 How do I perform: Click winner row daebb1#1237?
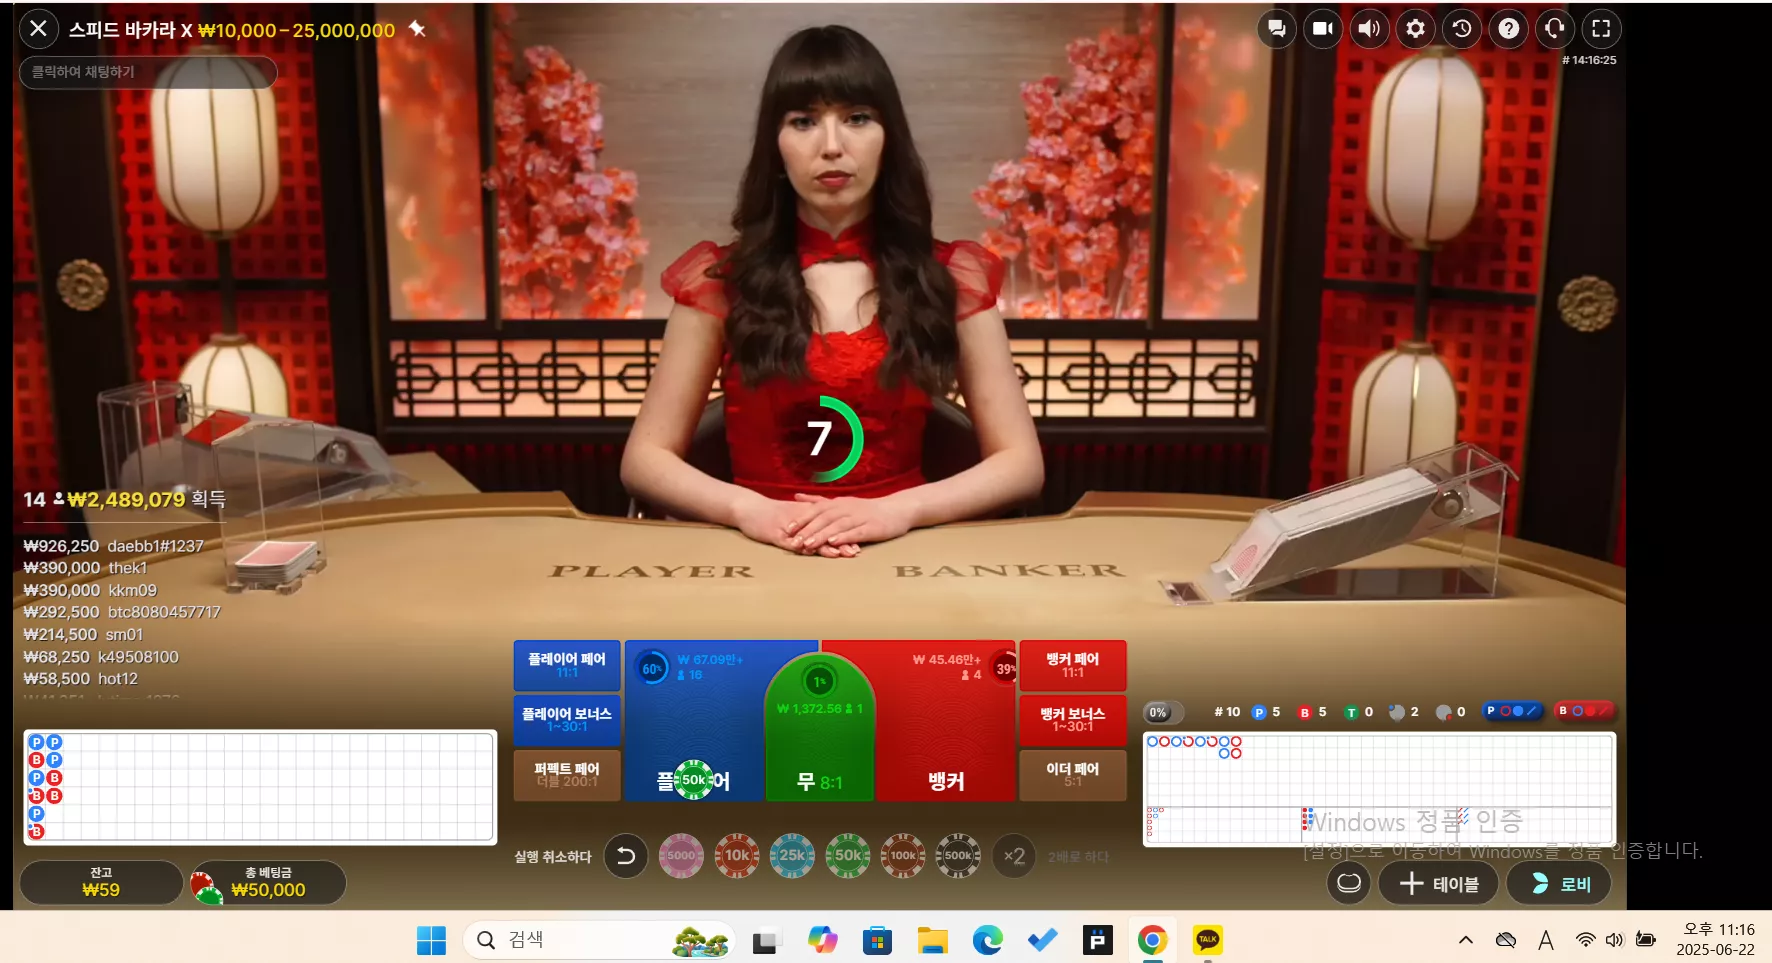(x=114, y=546)
